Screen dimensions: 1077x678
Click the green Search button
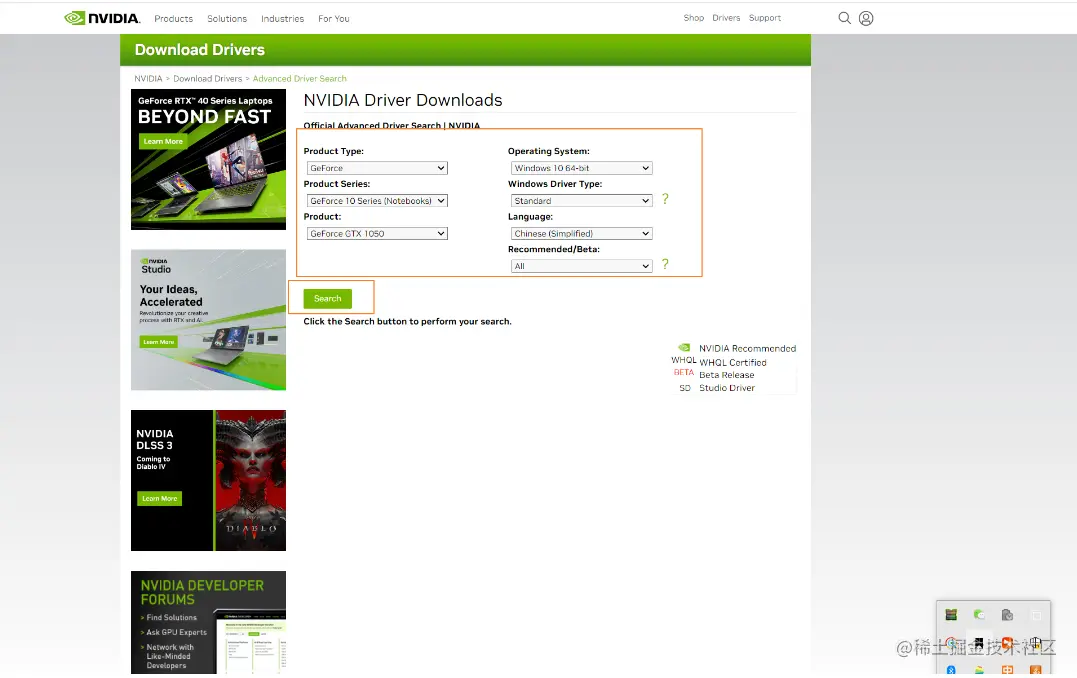(x=328, y=298)
